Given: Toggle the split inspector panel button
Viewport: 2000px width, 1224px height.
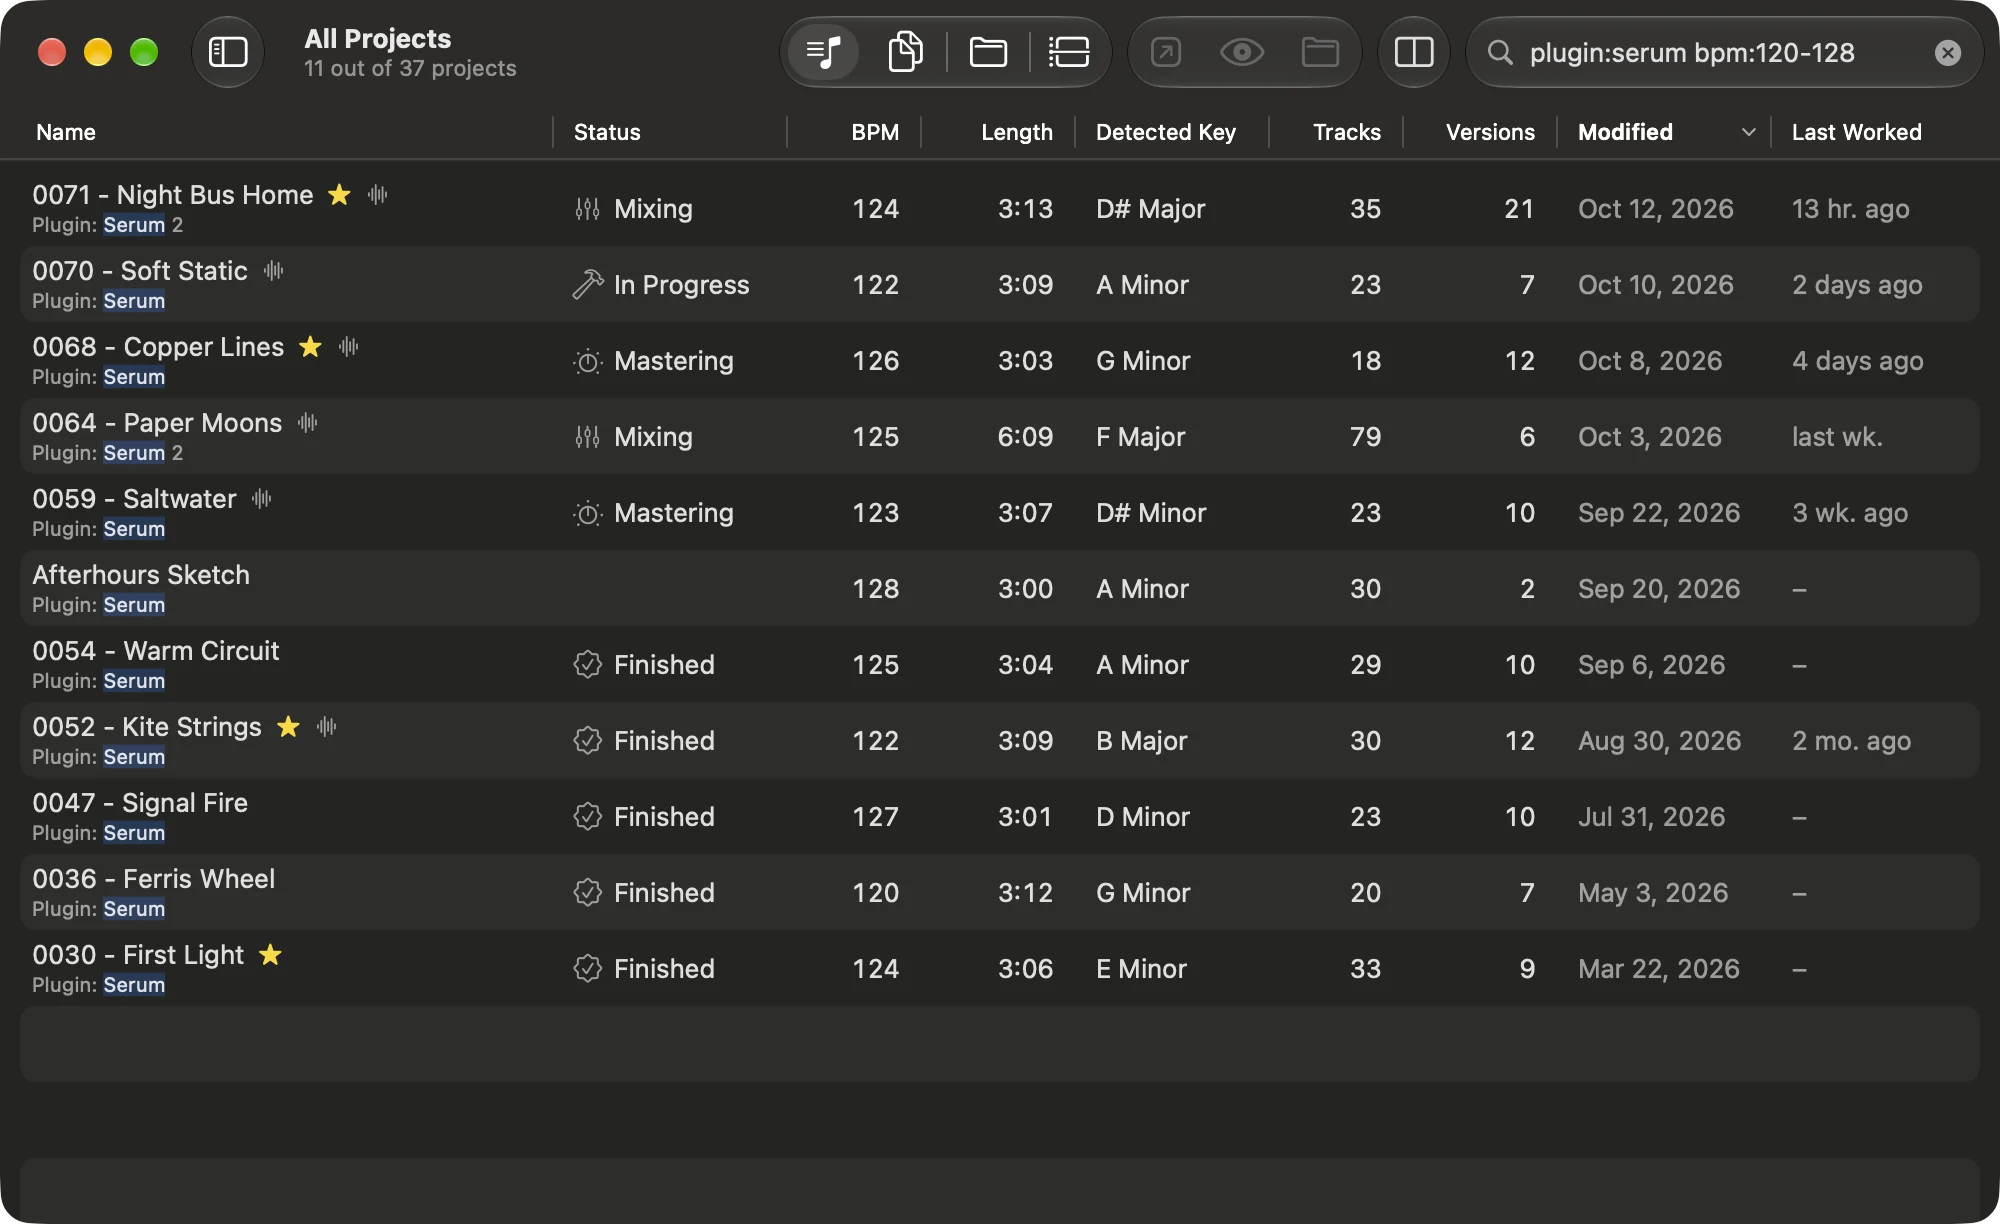Looking at the screenshot, I should tap(1414, 52).
